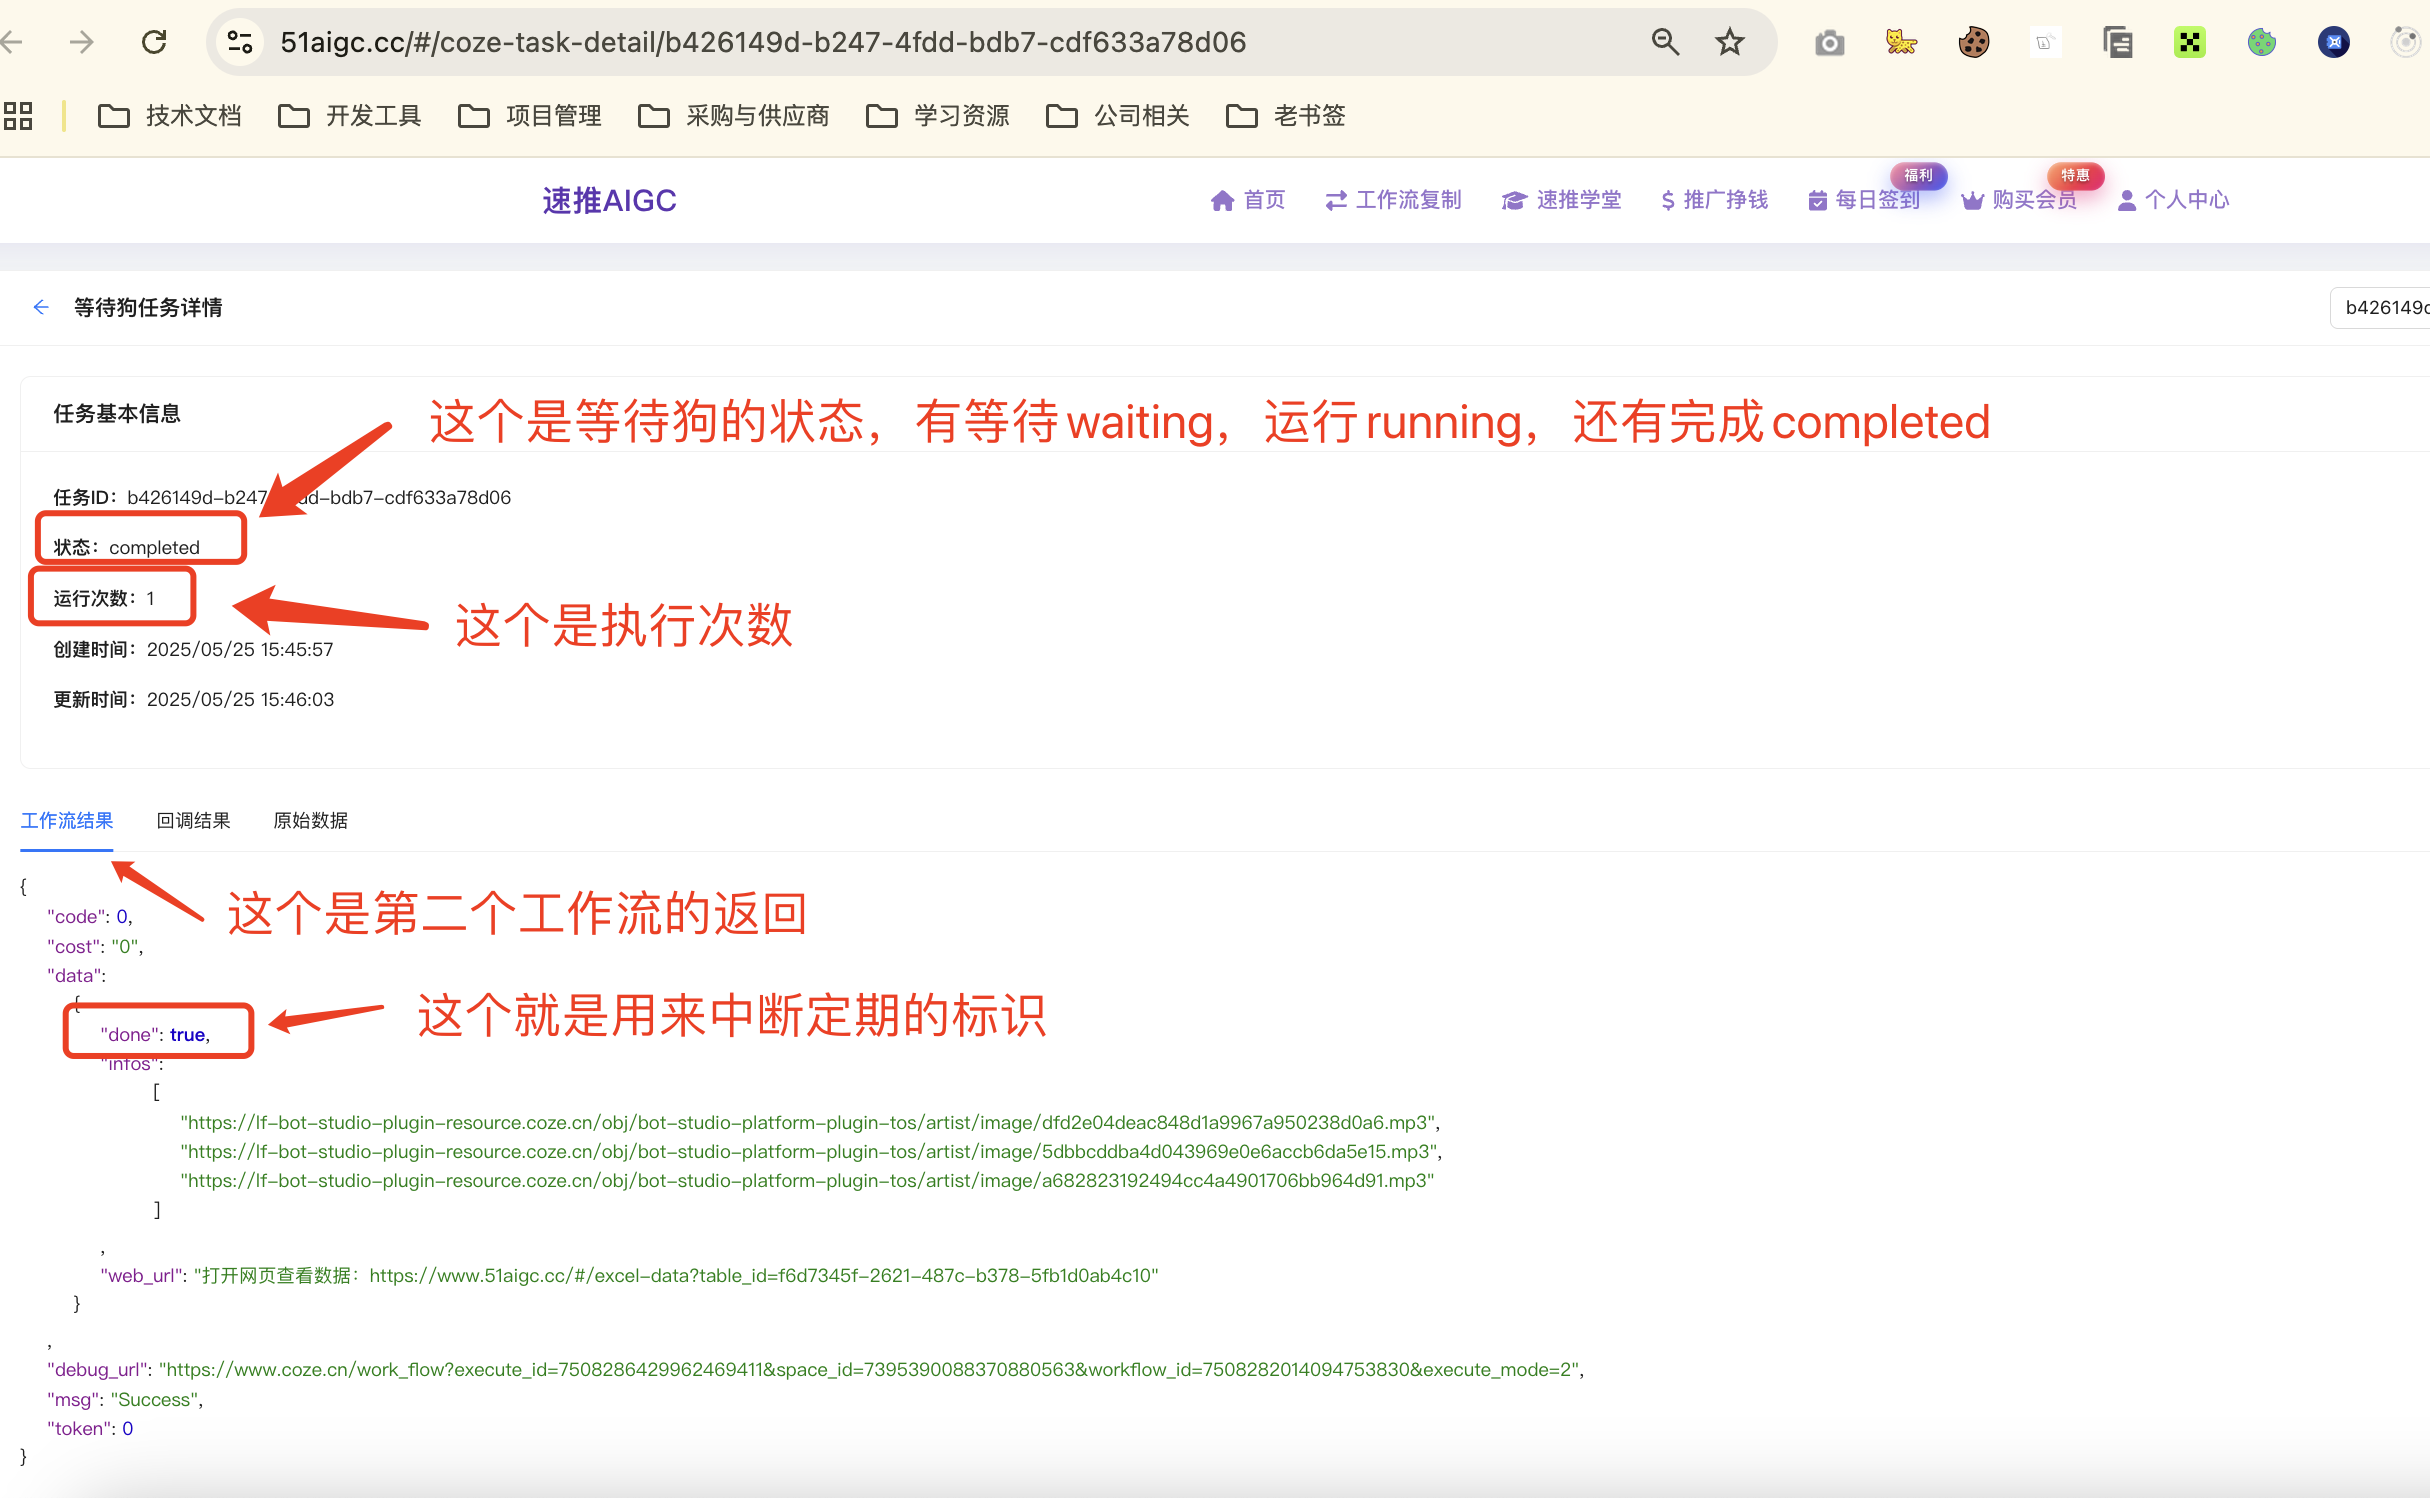Open the apps grid in bookmarks bar
2430x1498 pixels.
[18, 116]
